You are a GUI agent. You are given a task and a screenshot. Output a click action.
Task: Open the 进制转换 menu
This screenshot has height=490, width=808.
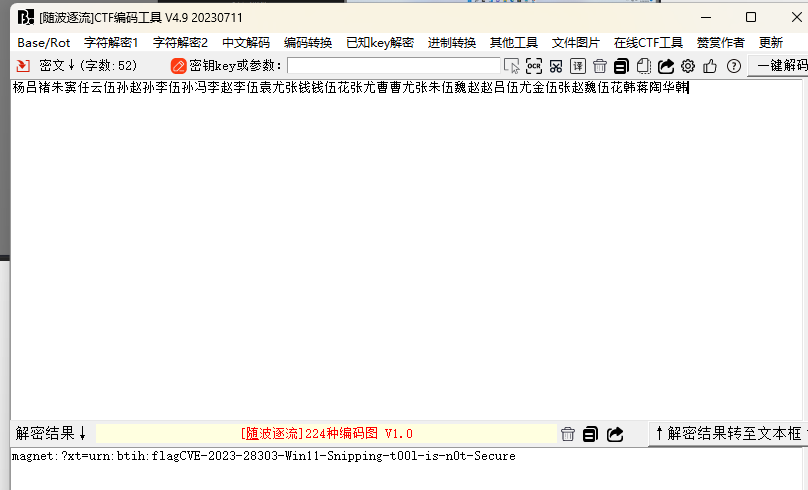tap(452, 43)
